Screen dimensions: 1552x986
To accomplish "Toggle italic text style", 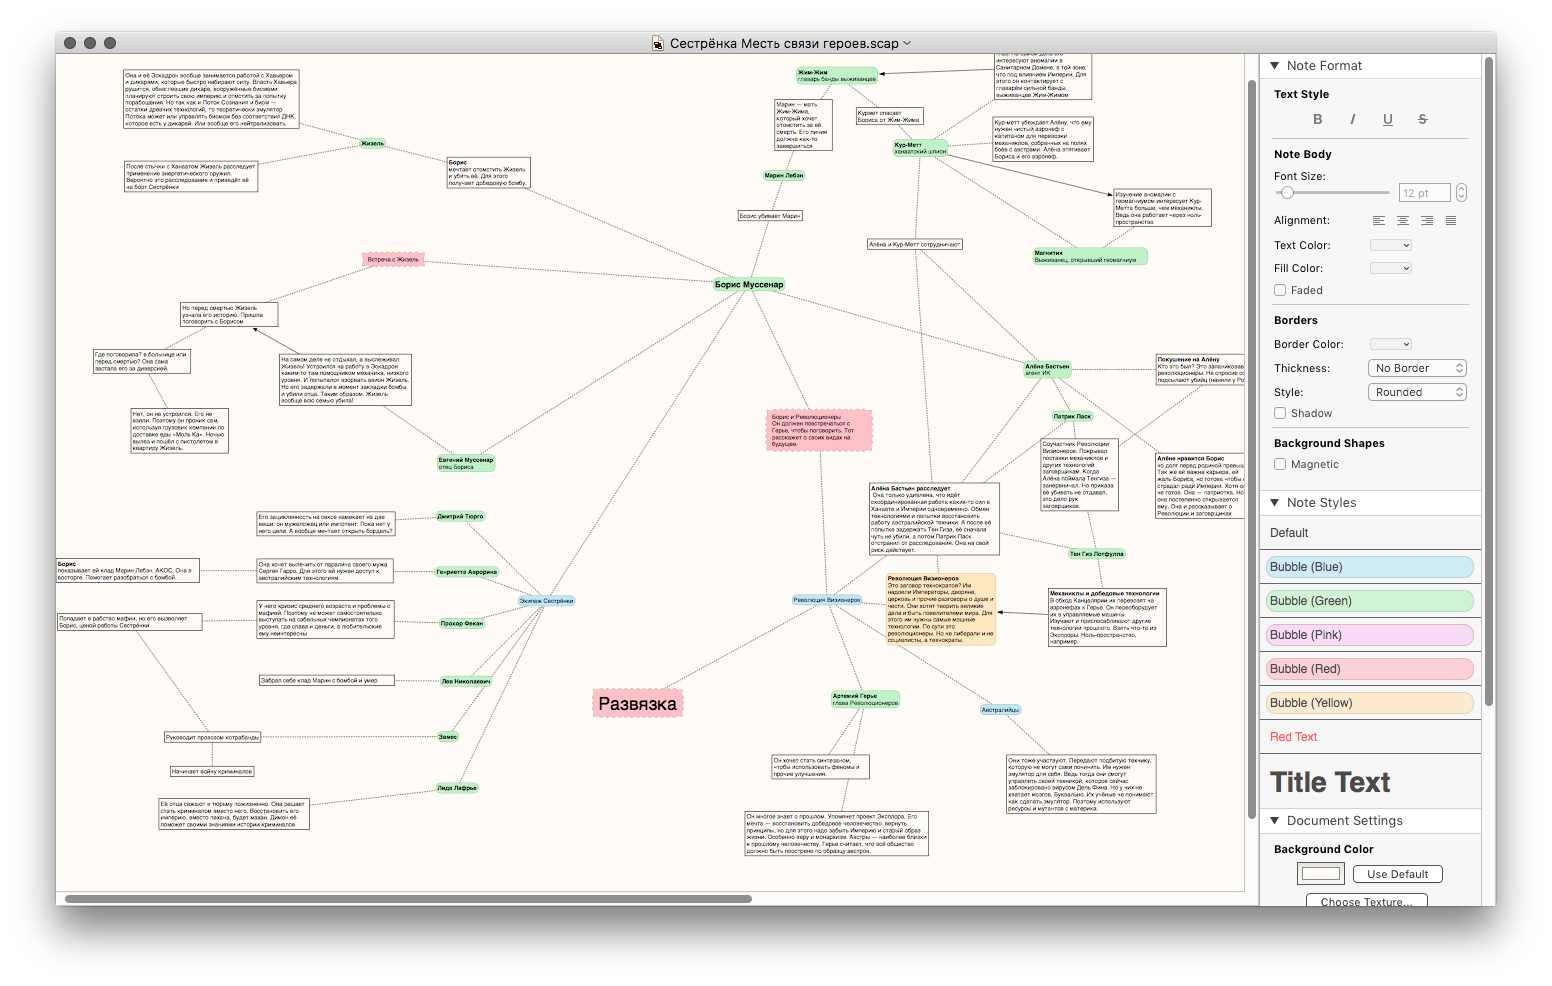I will point(1352,119).
